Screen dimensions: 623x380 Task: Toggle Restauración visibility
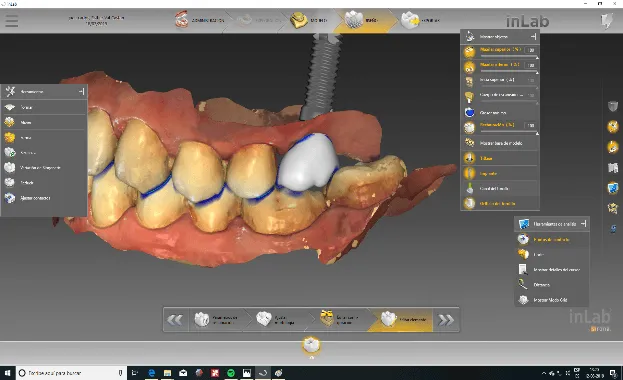(470, 127)
